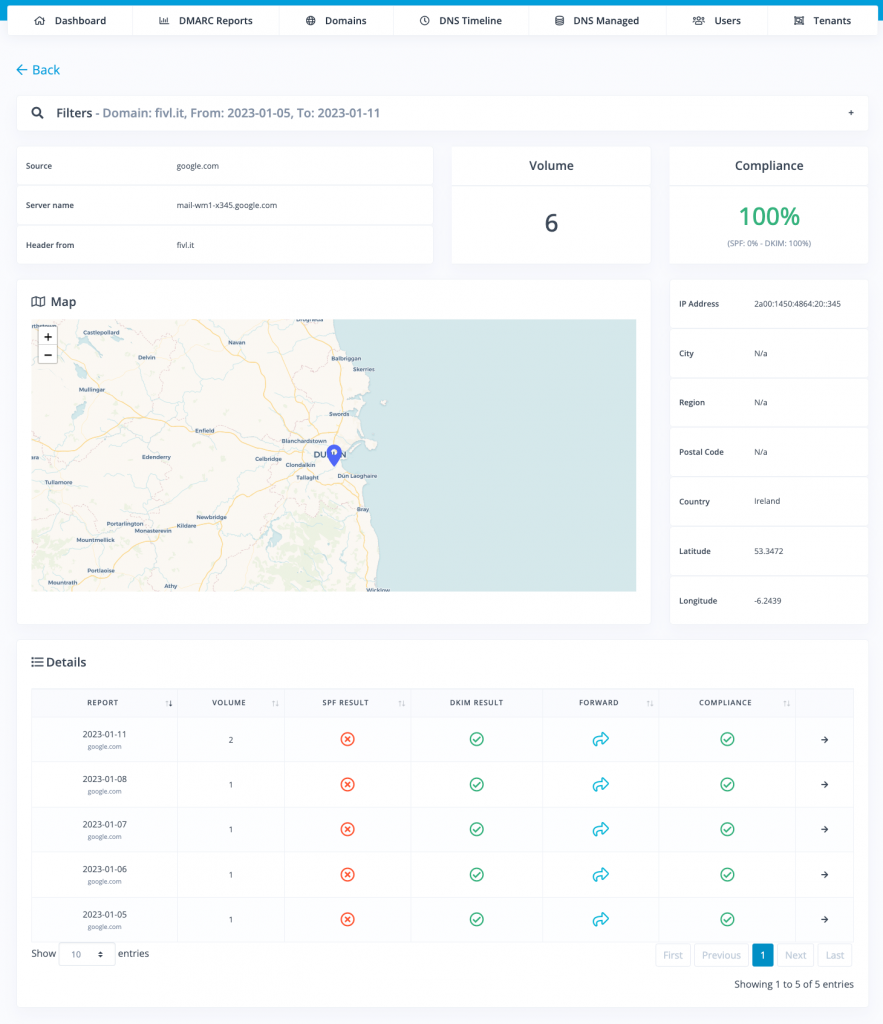Click compliance check in 2023-01-05 row
883x1024 pixels.
[727, 920]
